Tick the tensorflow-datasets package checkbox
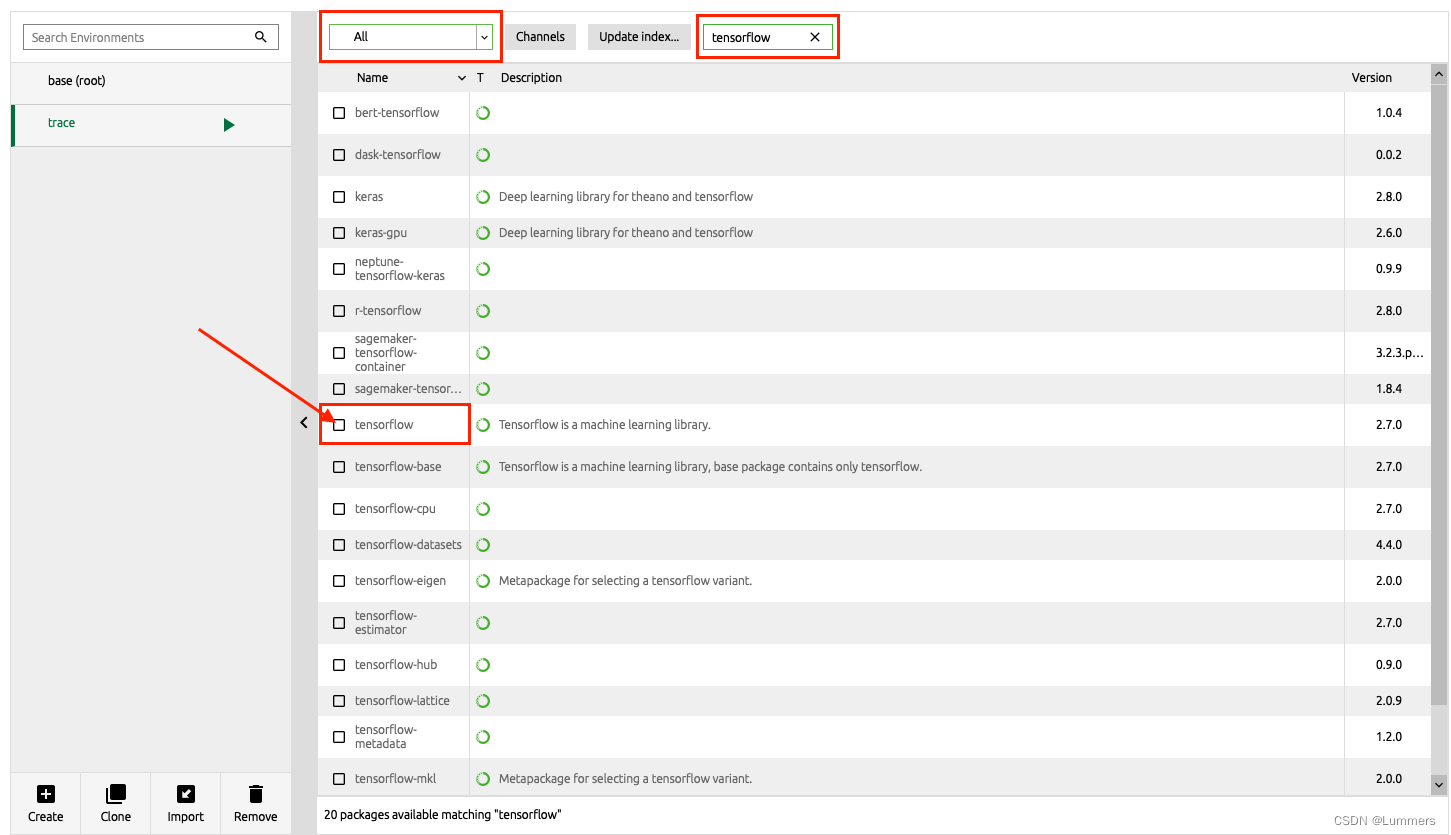This screenshot has width=1451, height=835. [x=339, y=545]
